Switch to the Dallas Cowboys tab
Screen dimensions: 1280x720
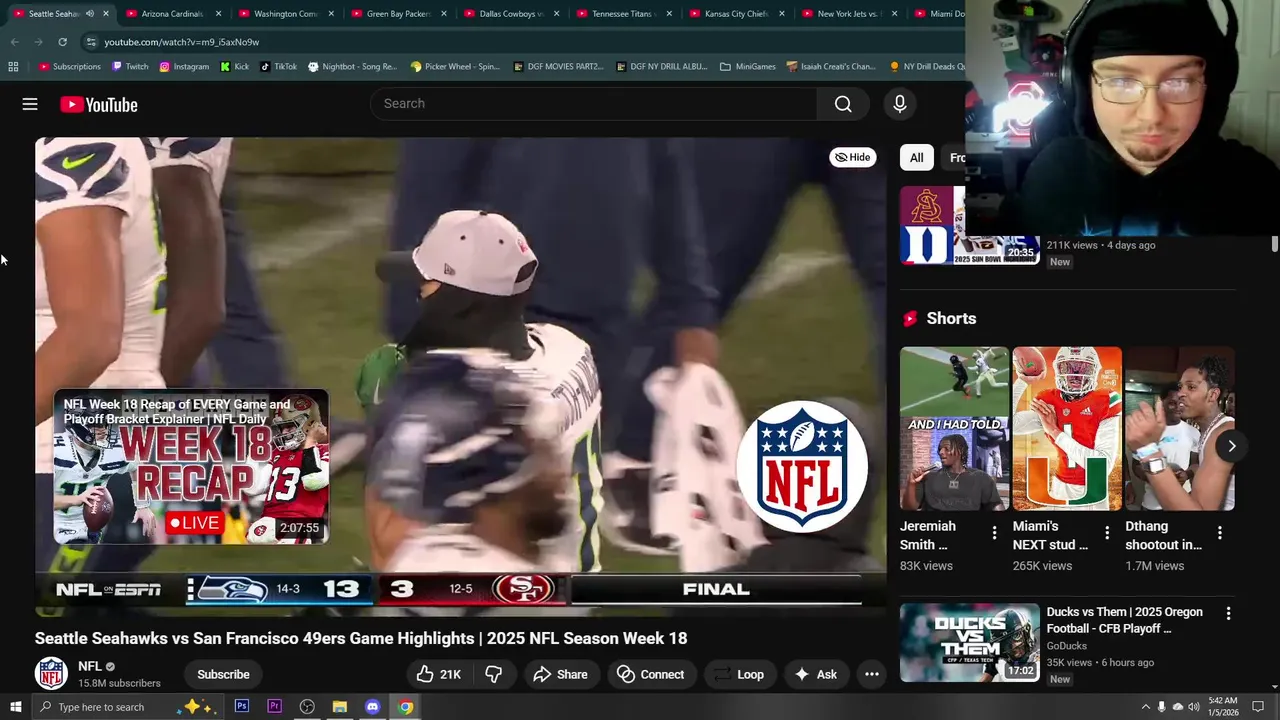click(510, 14)
